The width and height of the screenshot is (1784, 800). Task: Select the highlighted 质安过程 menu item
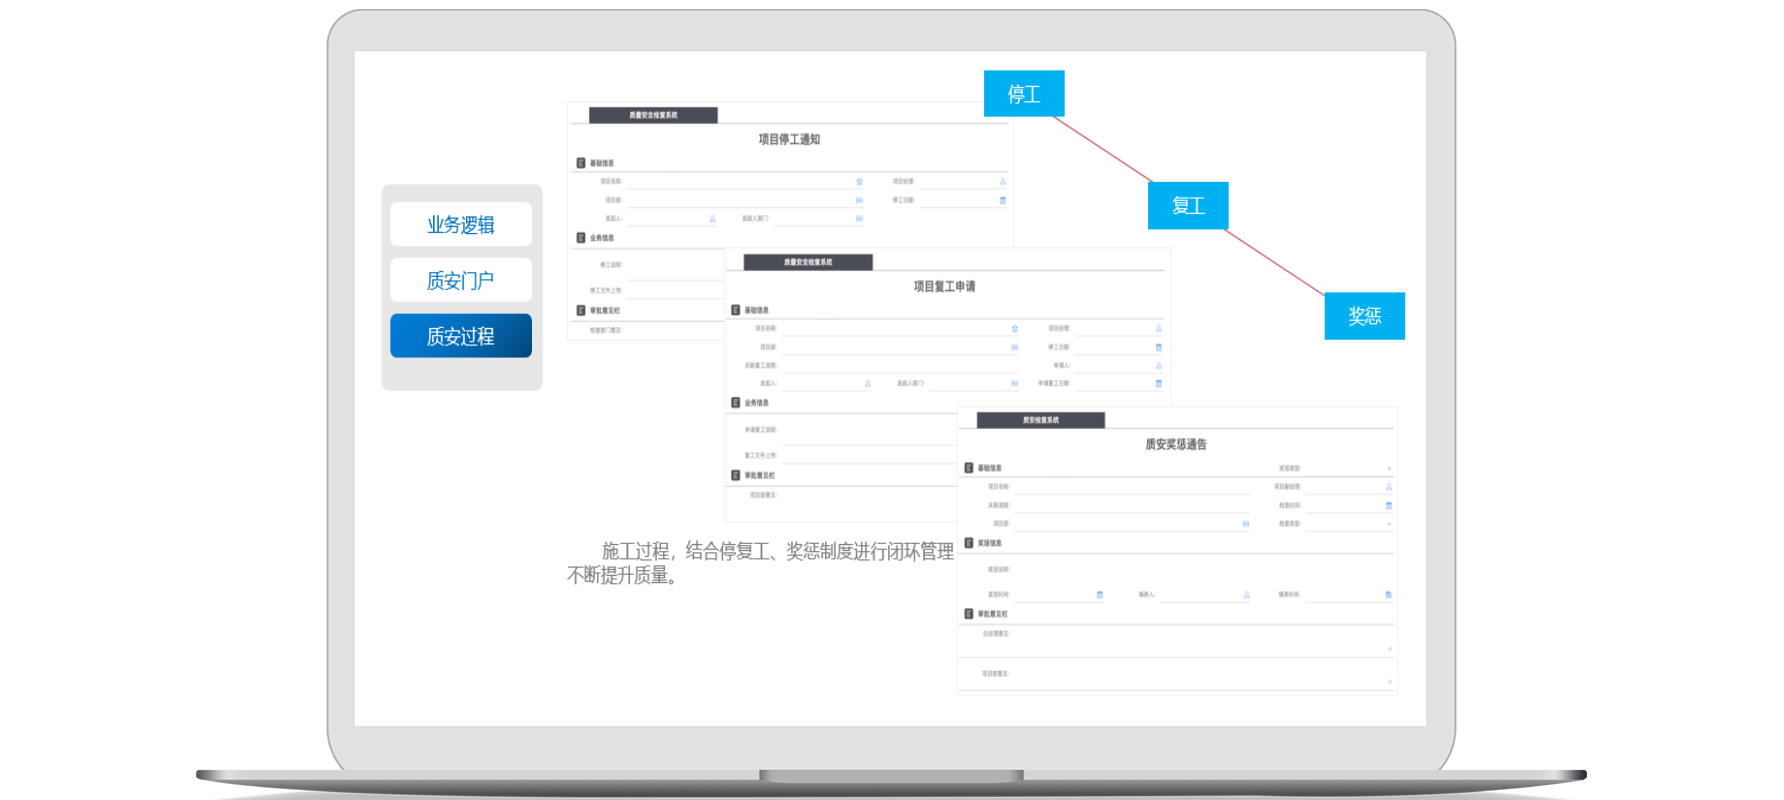tap(461, 336)
